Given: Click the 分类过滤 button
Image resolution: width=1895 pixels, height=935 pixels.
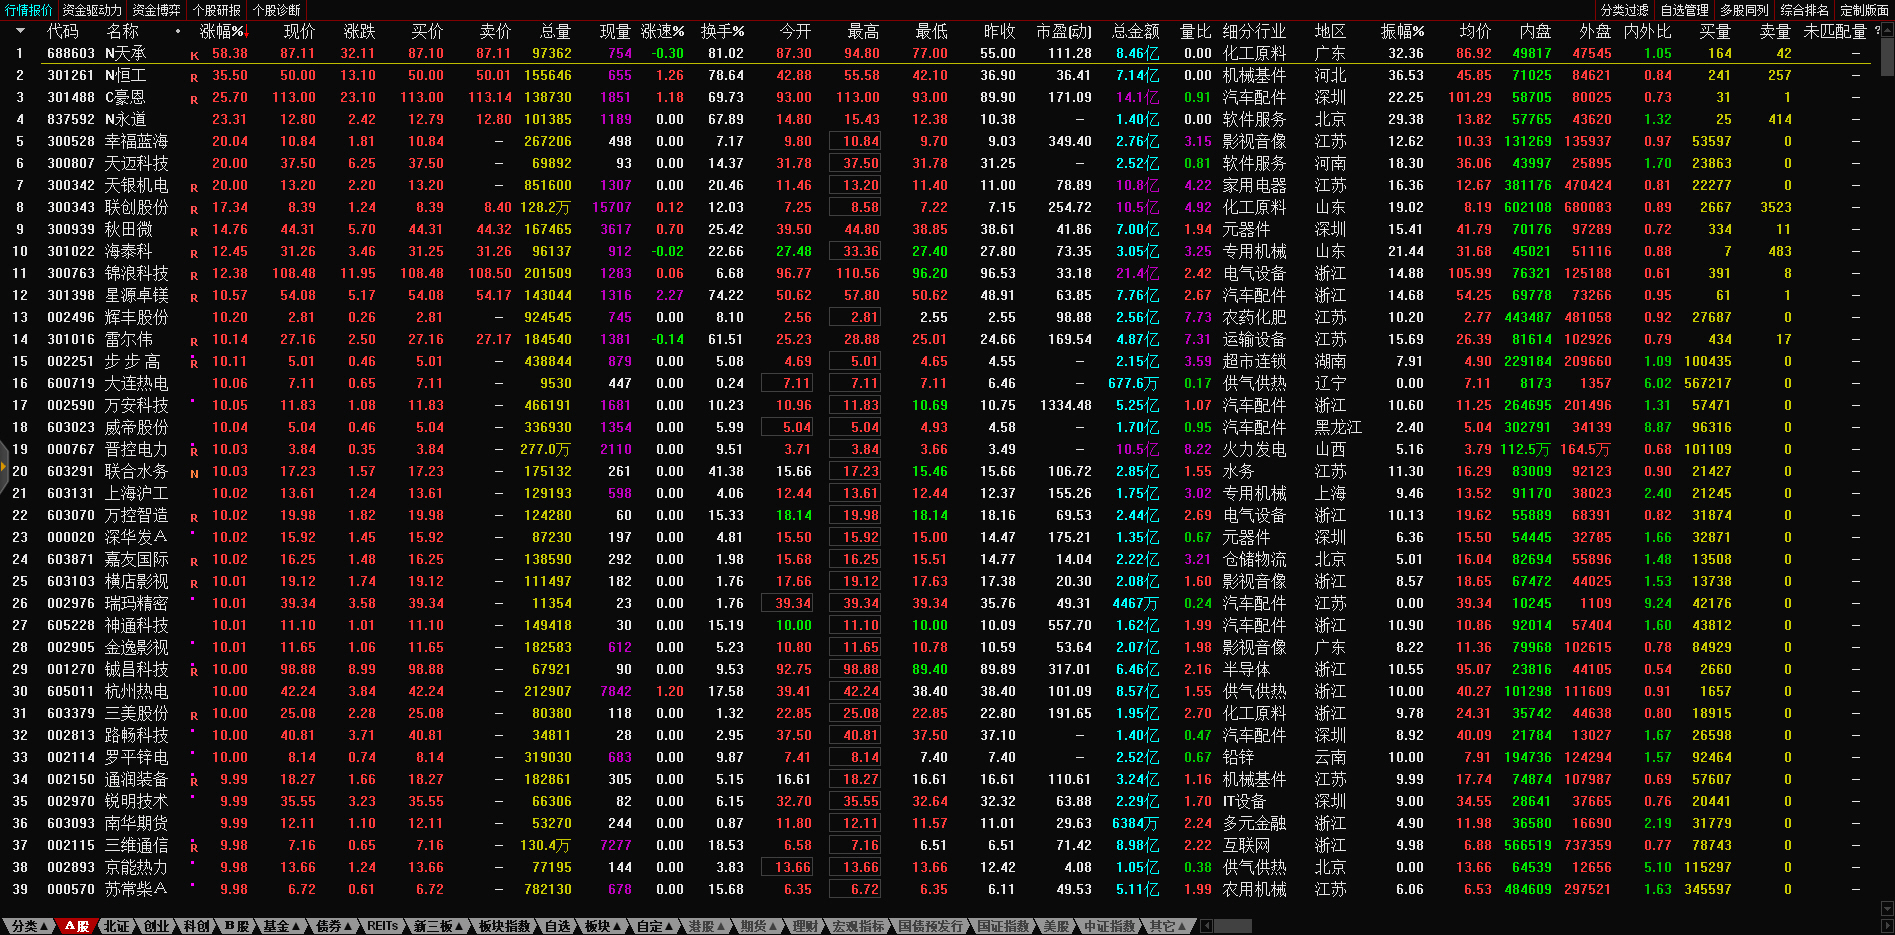Looking at the screenshot, I should [1624, 10].
